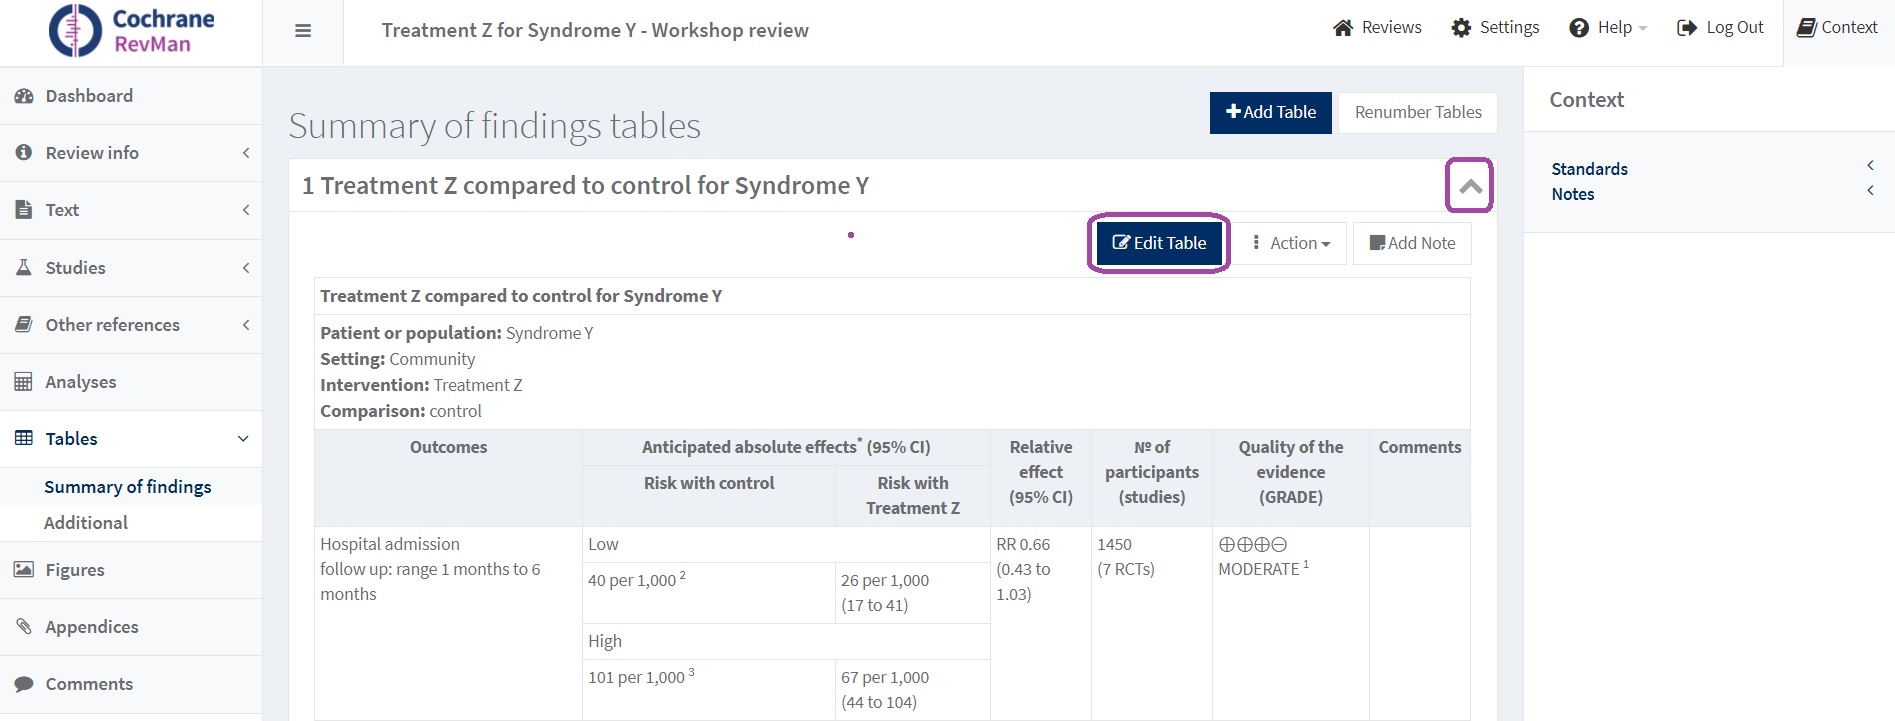The image size is (1895, 721).
Task: Open Dashboard from the sidebar
Action: (x=89, y=96)
